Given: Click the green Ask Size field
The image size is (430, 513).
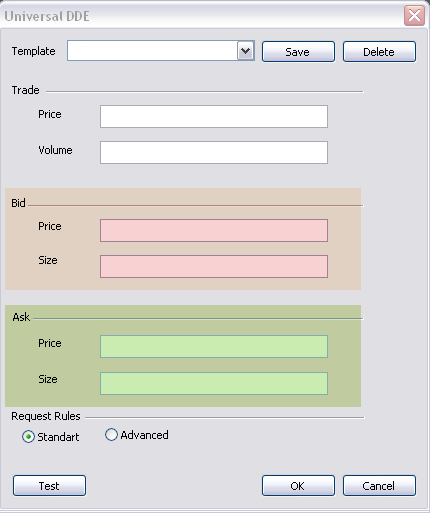Looking at the screenshot, I should tap(214, 383).
